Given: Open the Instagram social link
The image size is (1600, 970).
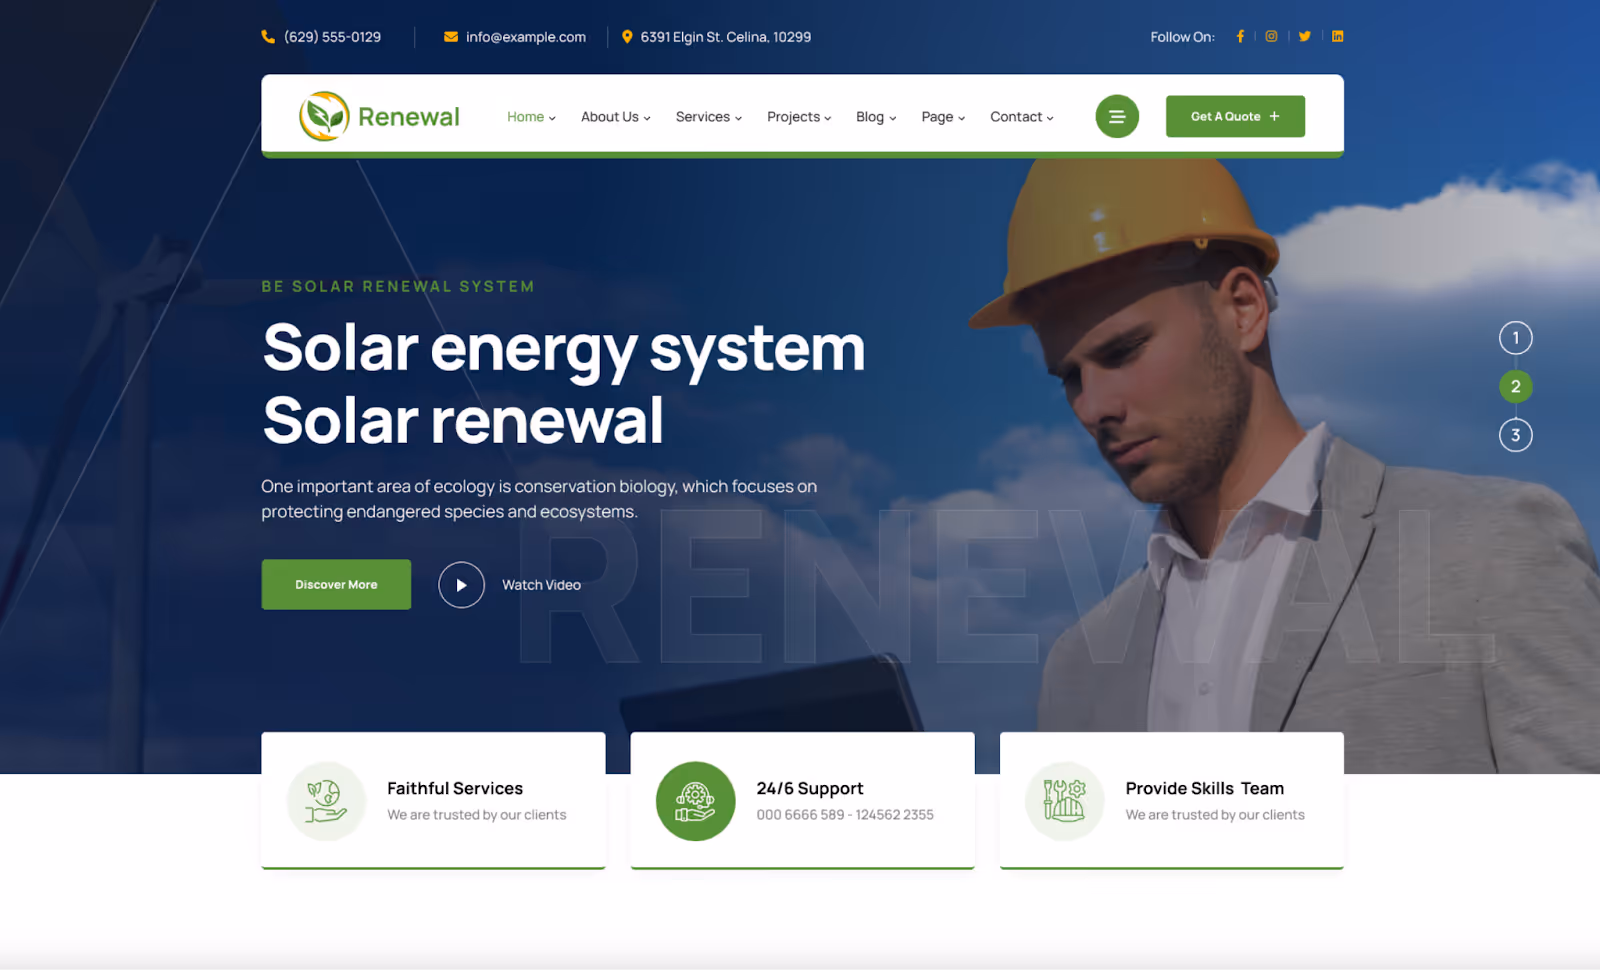Looking at the screenshot, I should [1271, 36].
